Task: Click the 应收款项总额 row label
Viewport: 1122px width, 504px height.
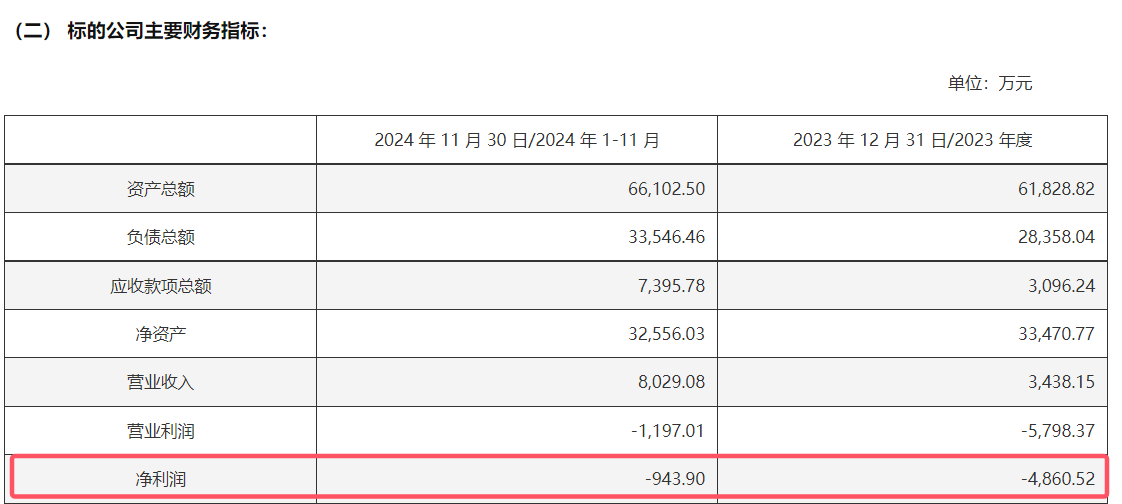Action: coord(161,286)
